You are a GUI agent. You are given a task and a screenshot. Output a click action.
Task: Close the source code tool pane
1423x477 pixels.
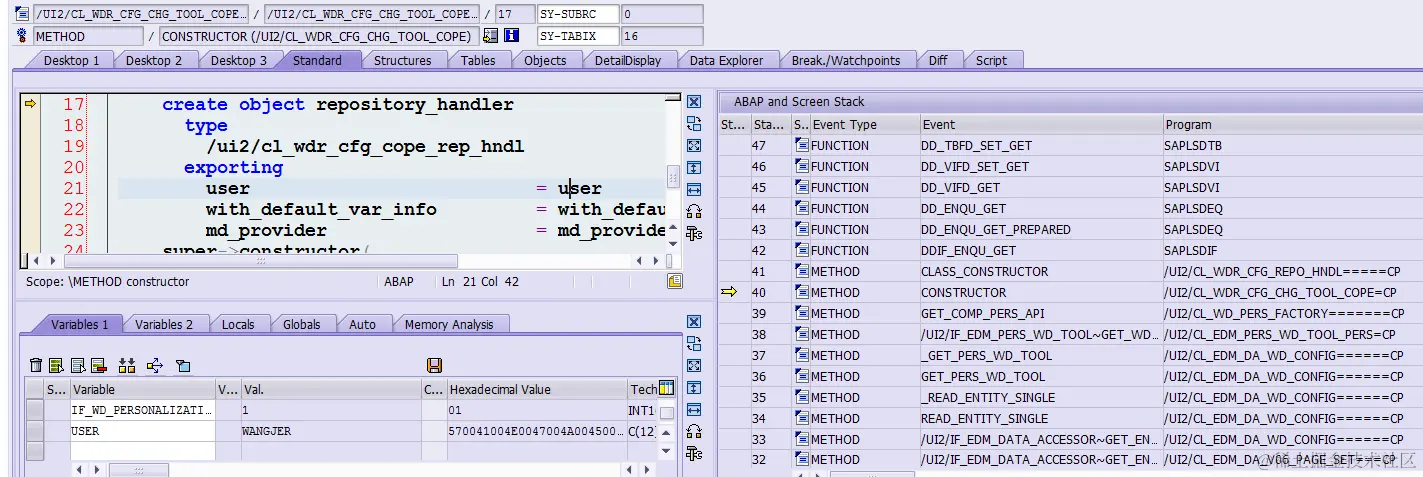point(694,102)
